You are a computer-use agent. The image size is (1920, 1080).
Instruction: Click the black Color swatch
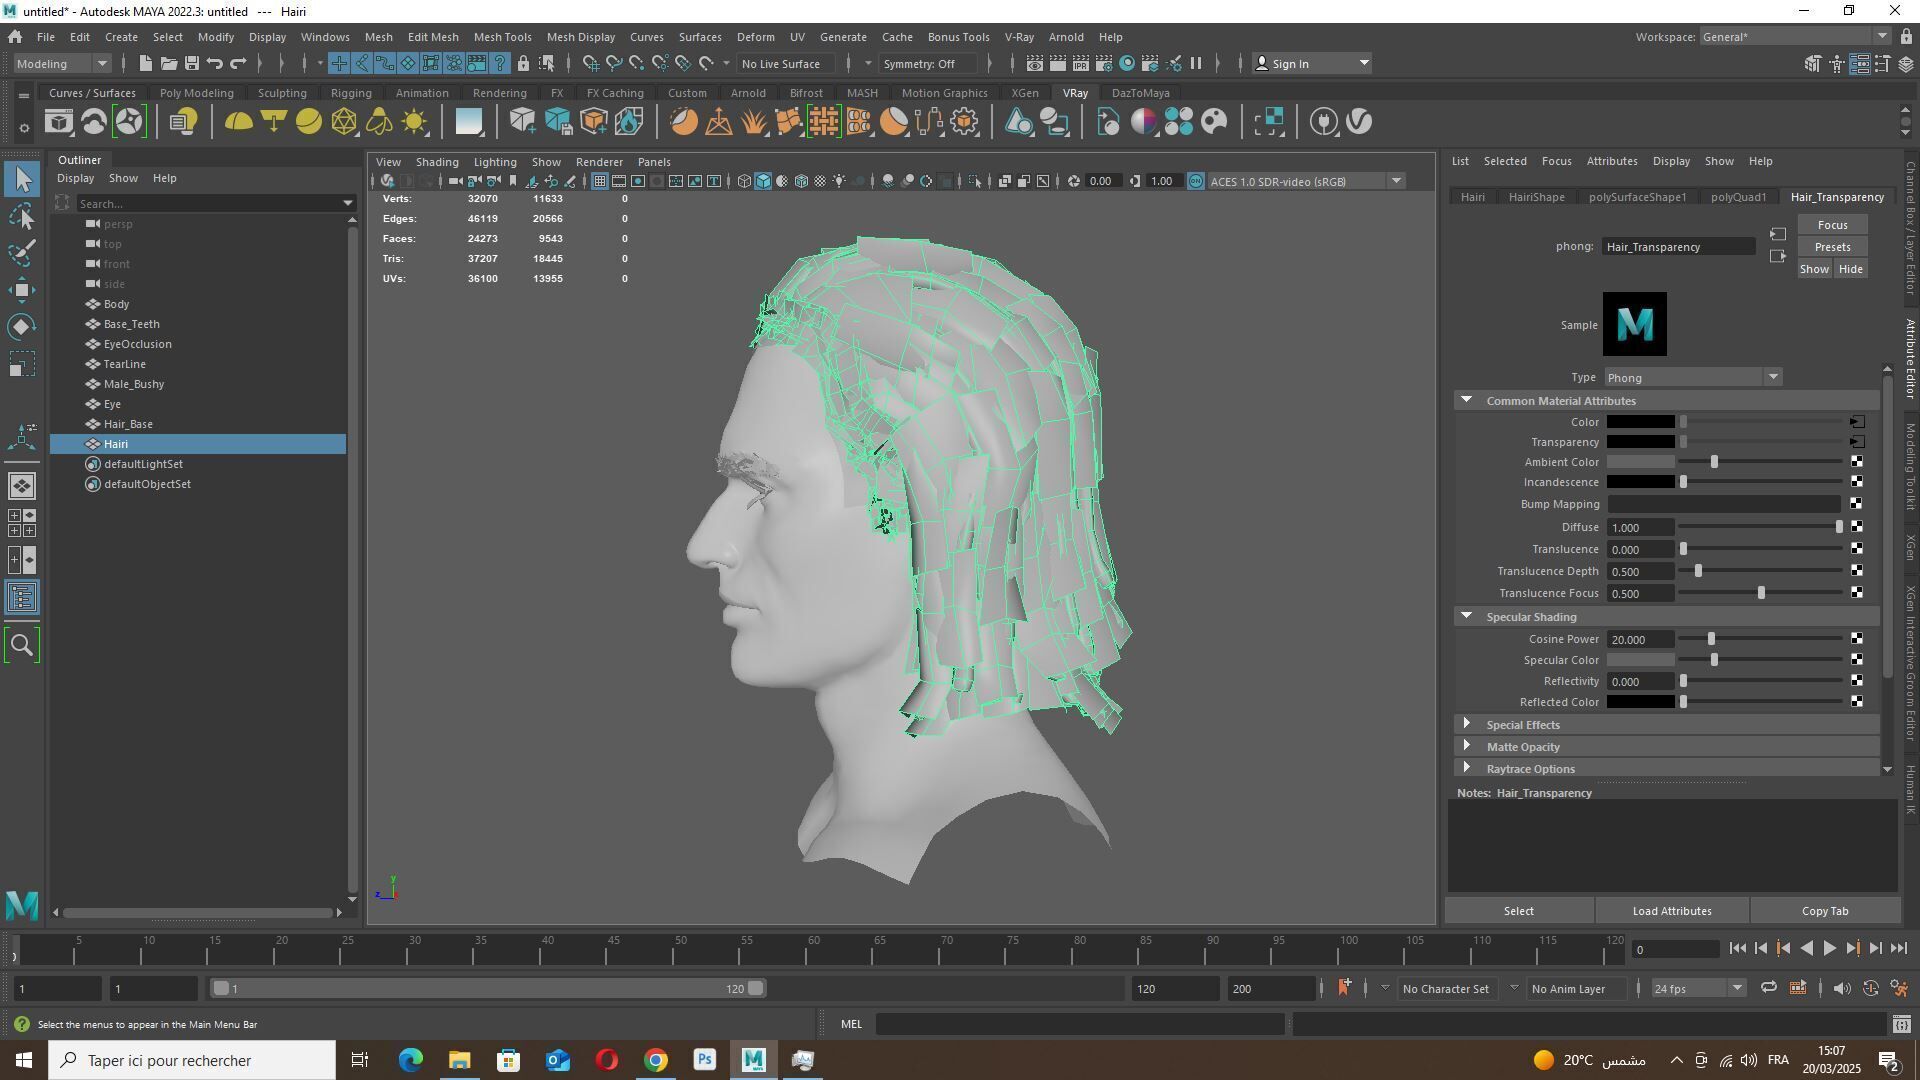click(1640, 422)
